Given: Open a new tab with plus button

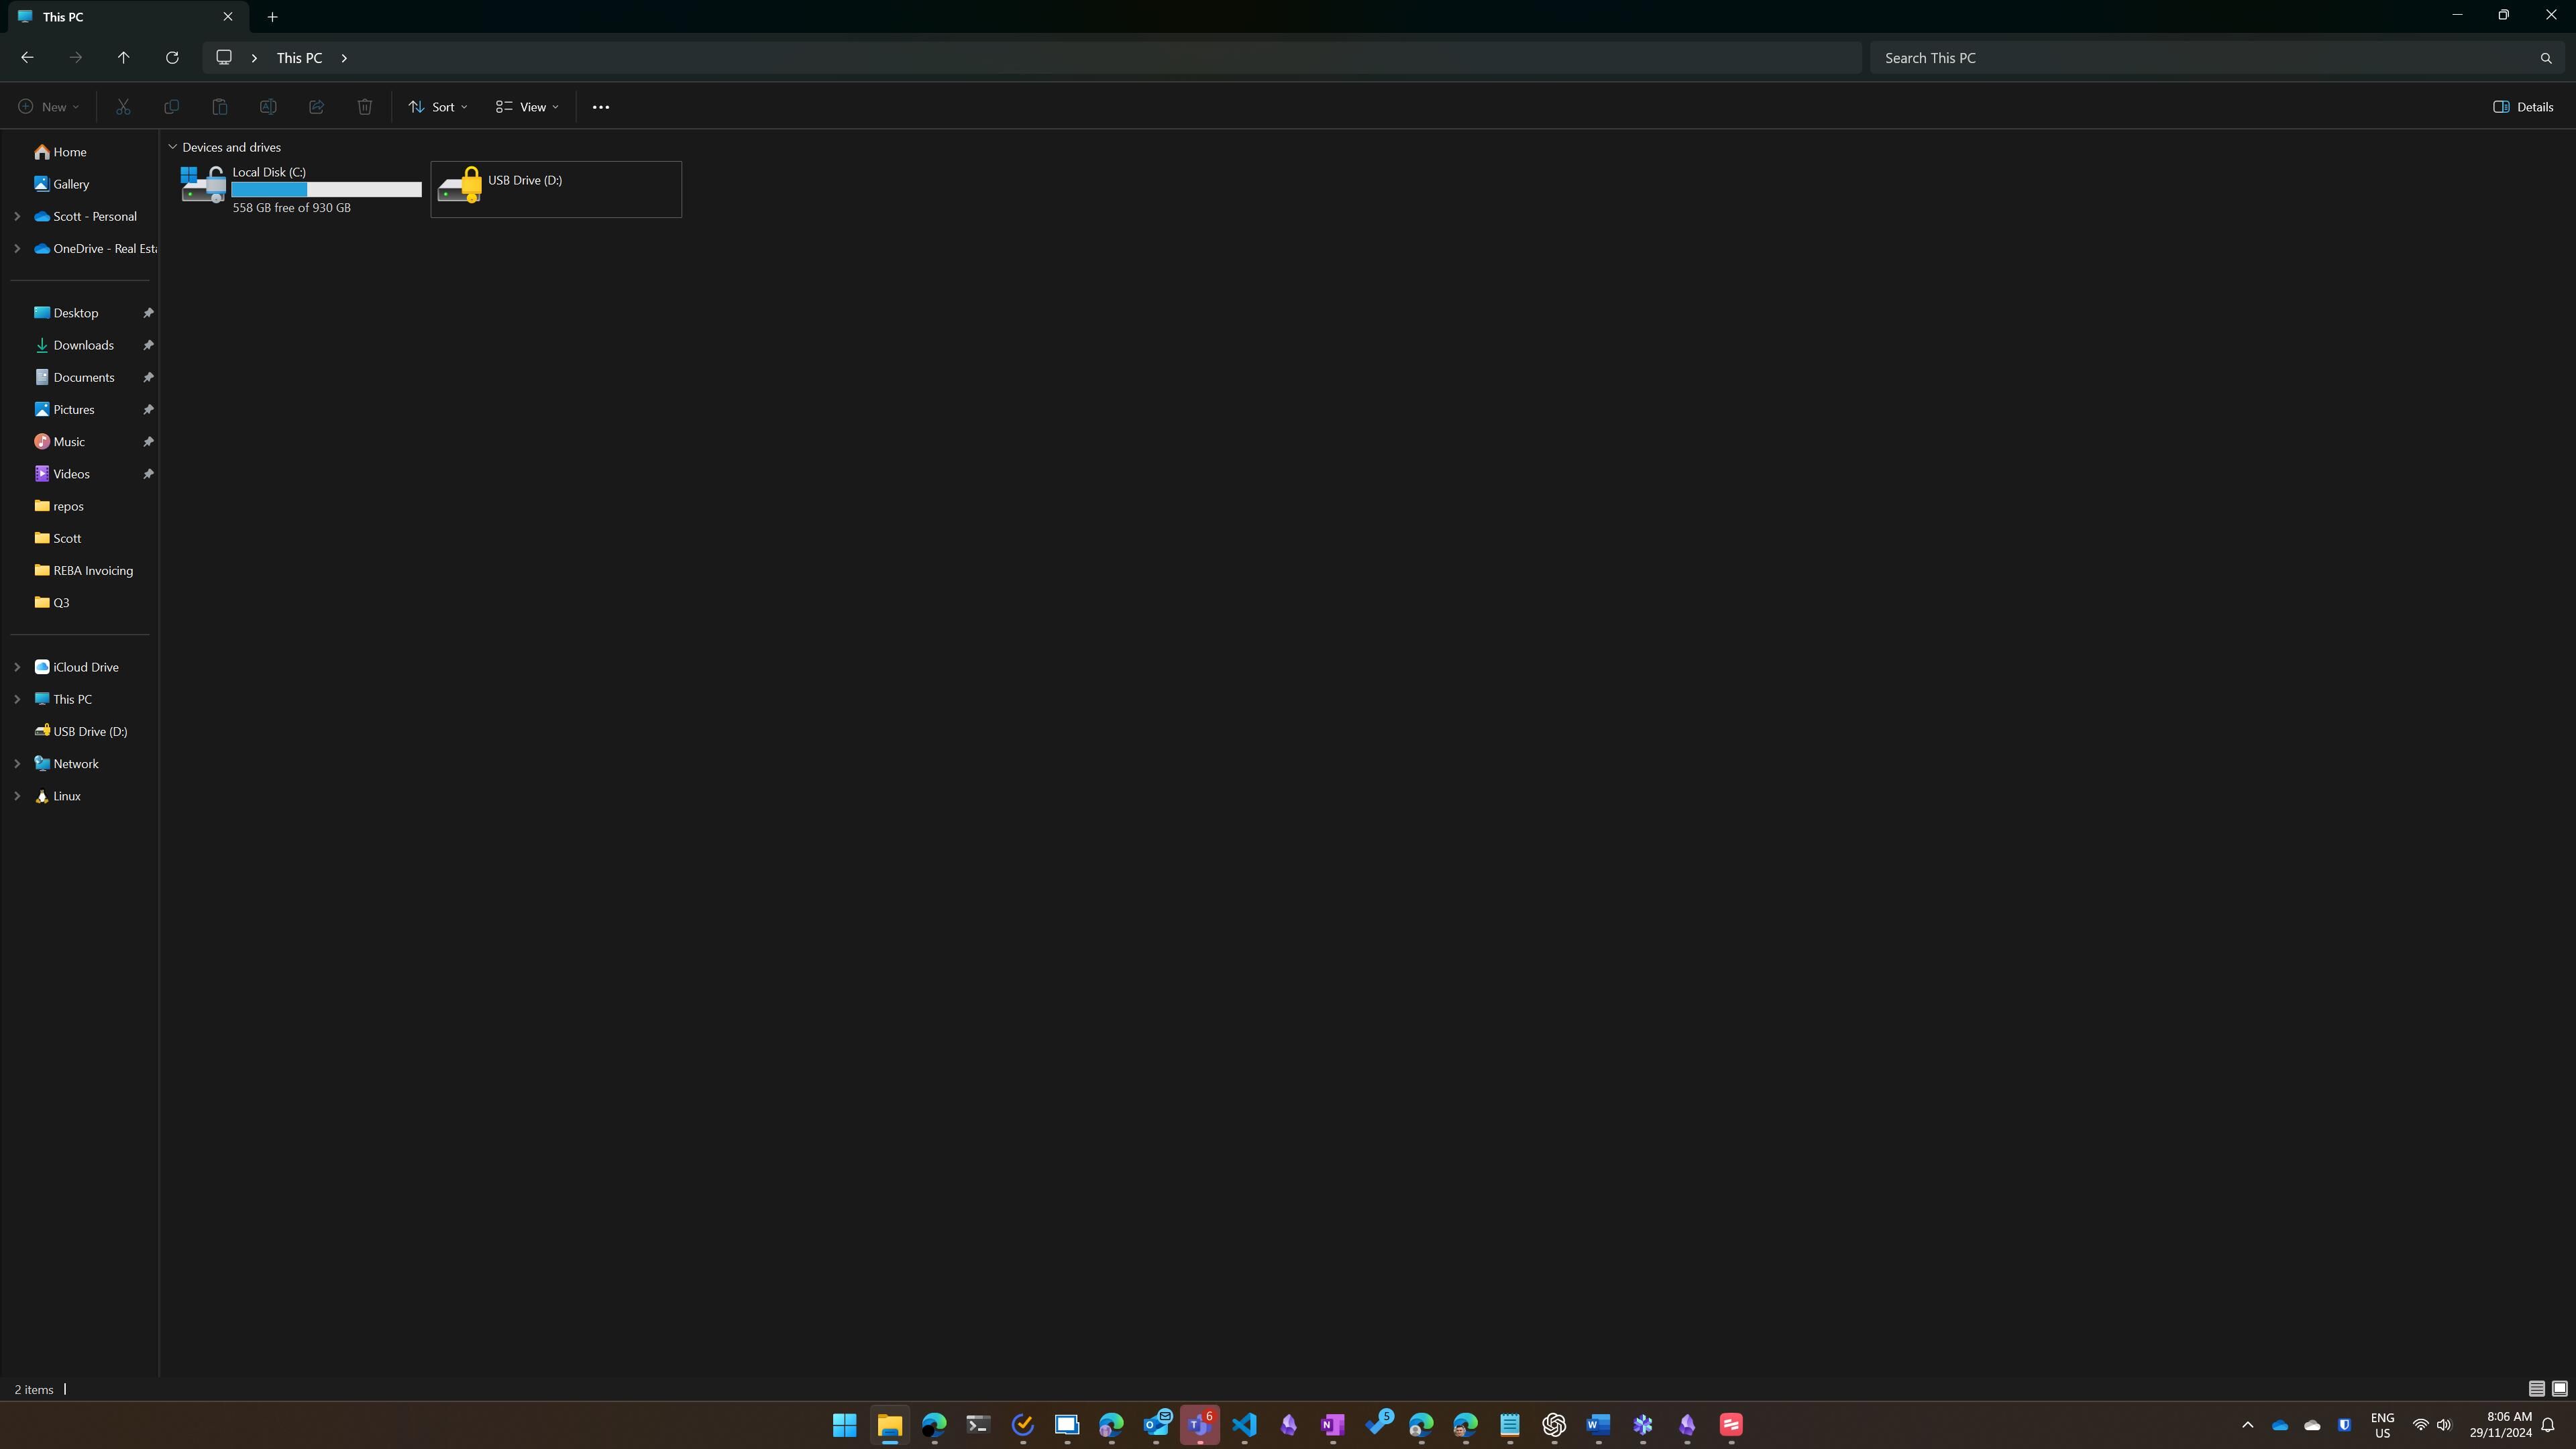Looking at the screenshot, I should pos(272,17).
